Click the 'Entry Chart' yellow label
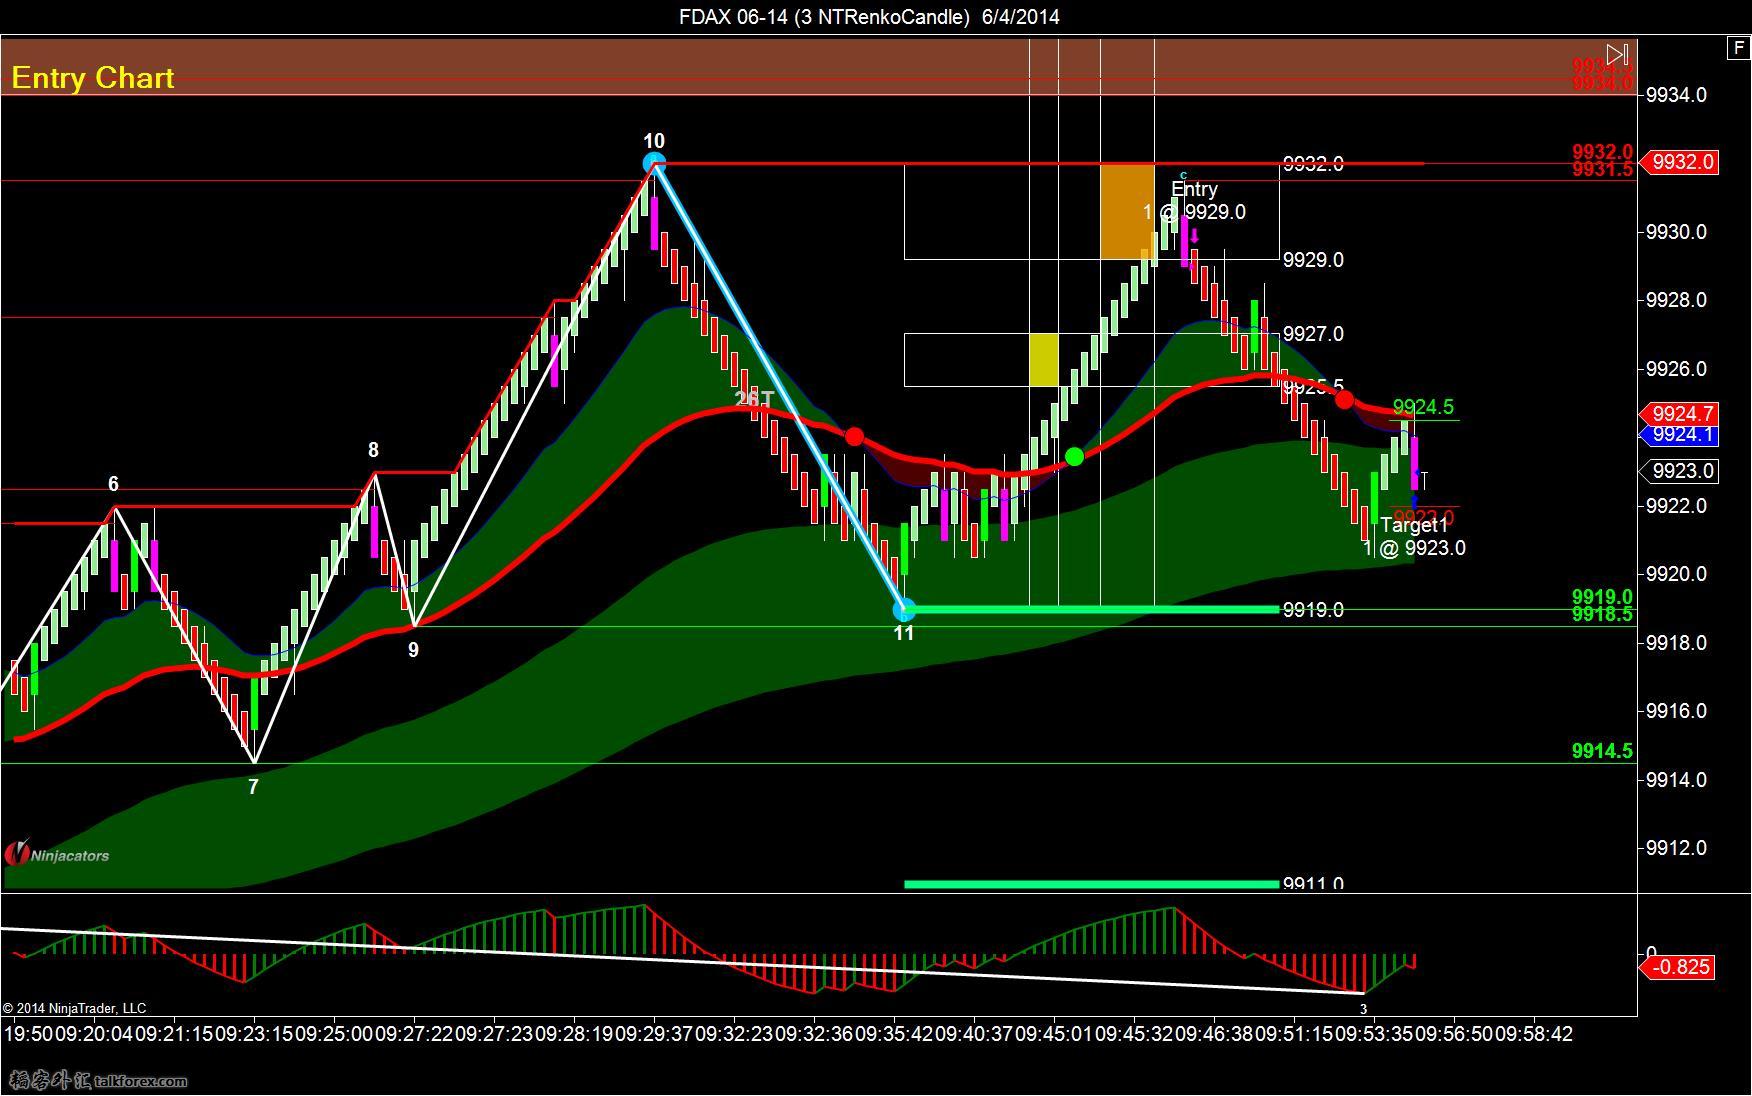This screenshot has height=1096, width=1752. (x=93, y=78)
